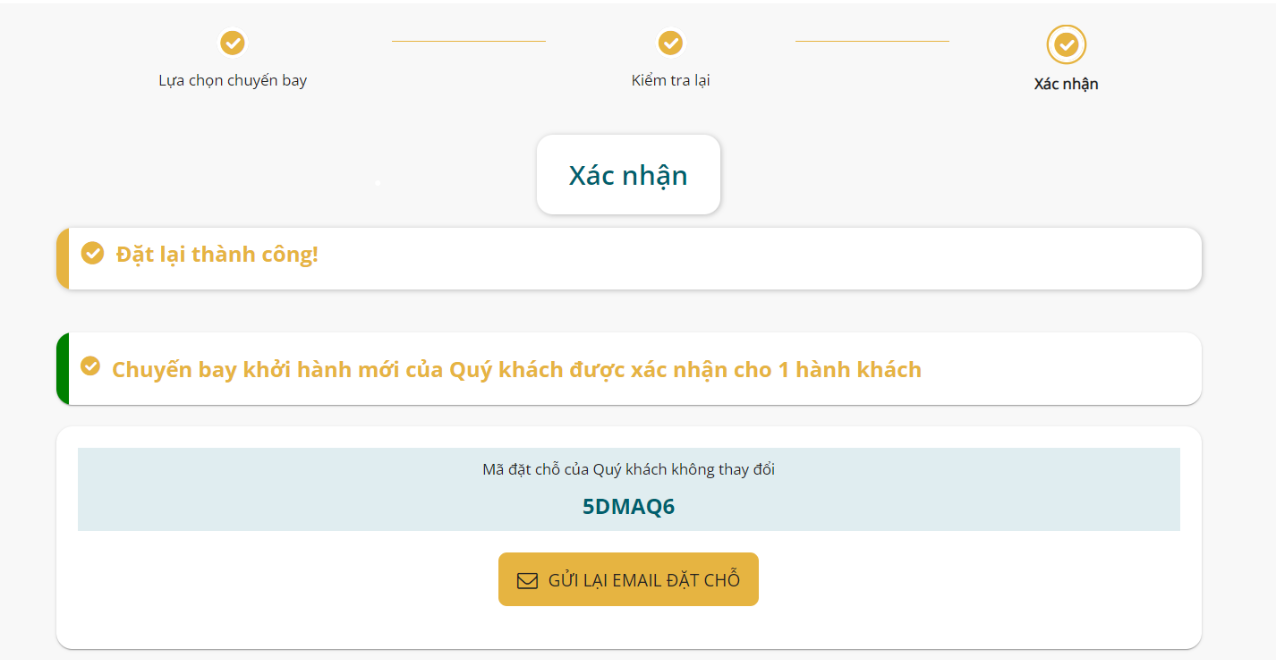Click the green confirmation banner for 1 hành khách

tap(628, 368)
